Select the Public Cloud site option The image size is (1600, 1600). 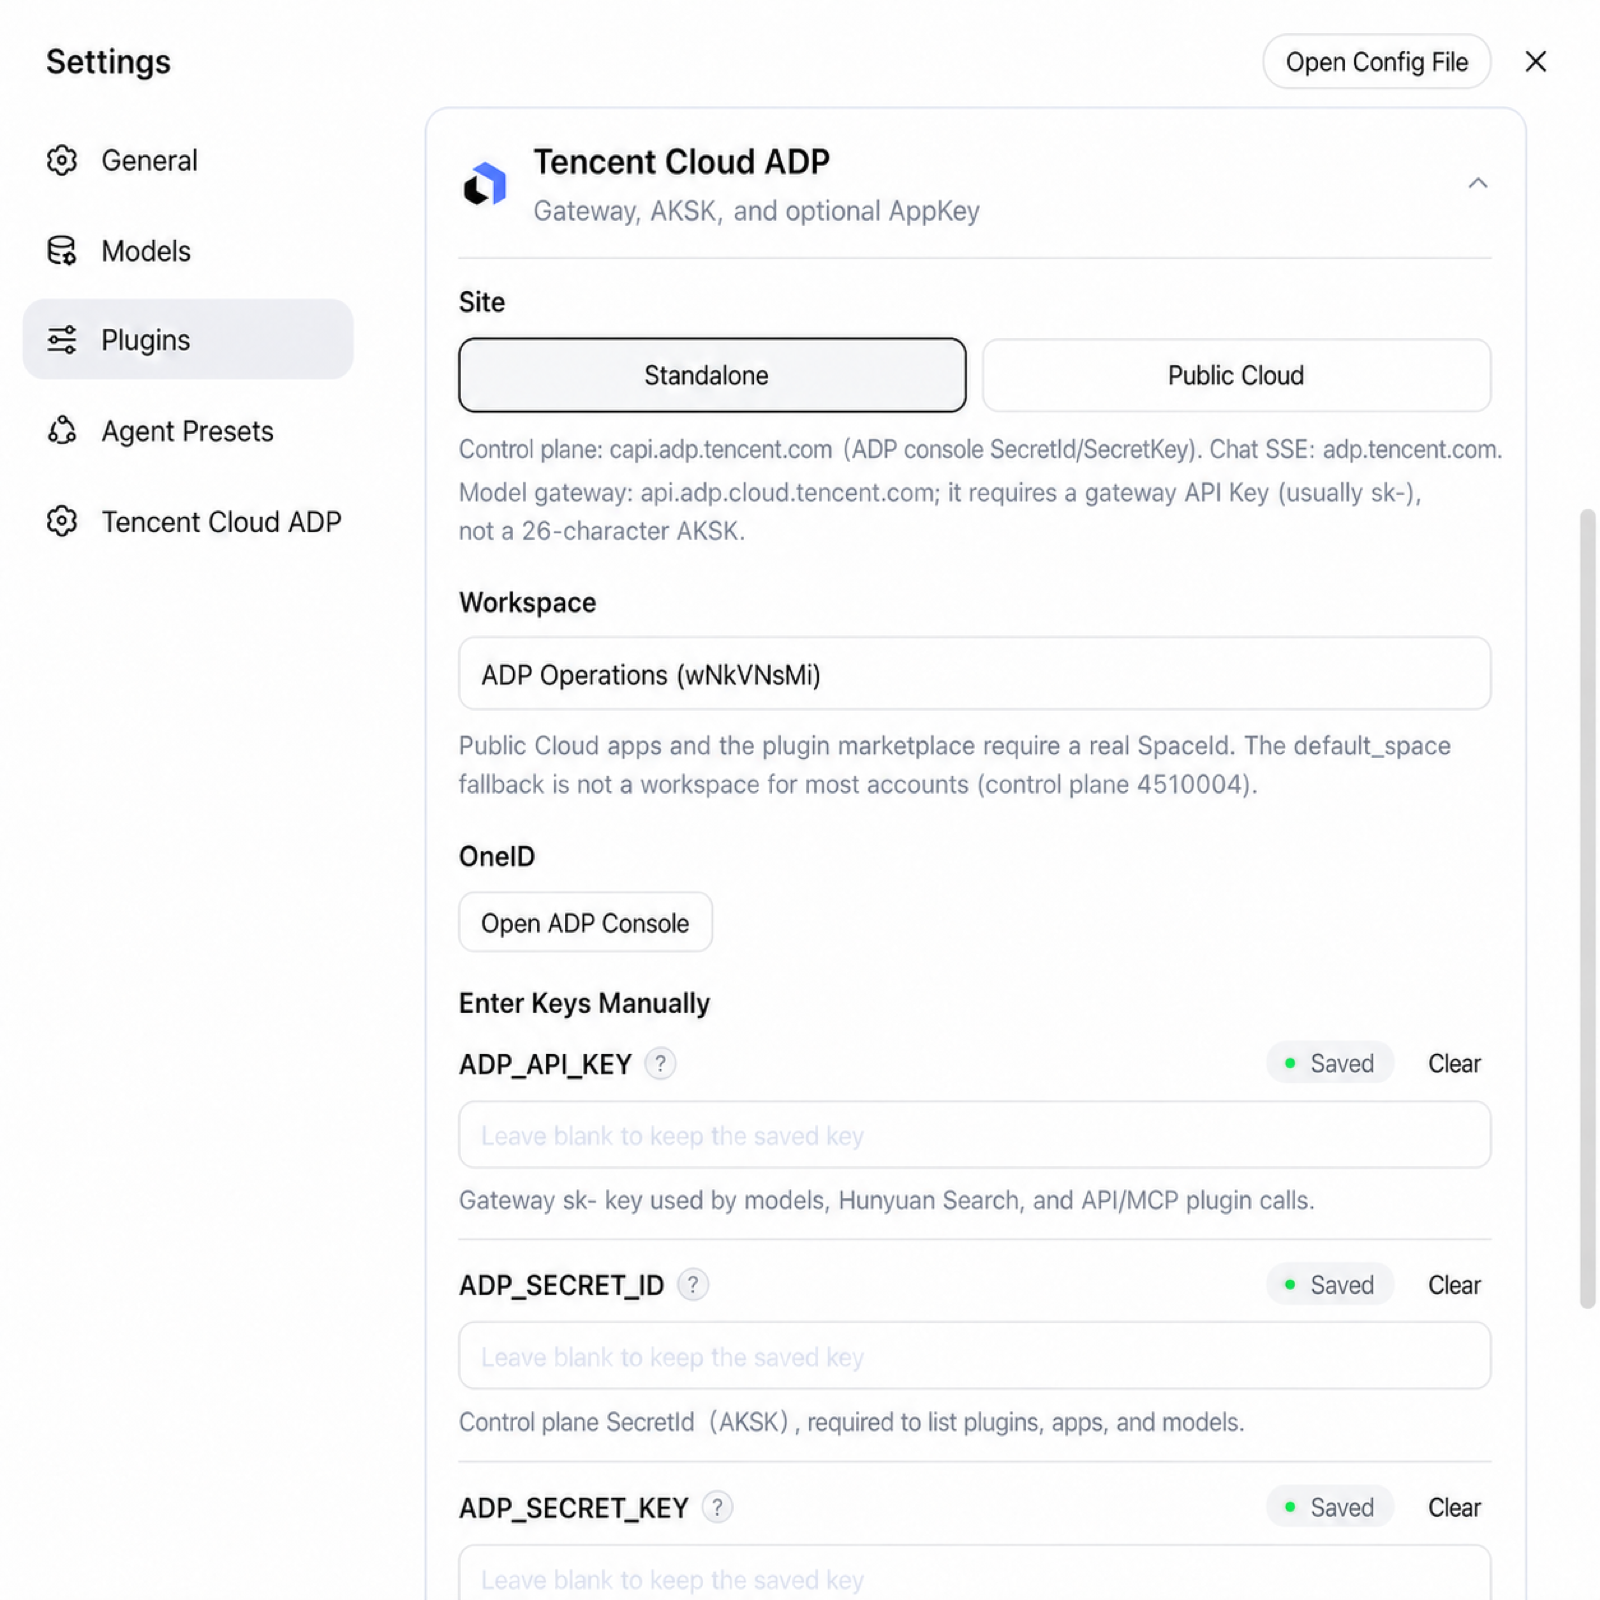tap(1237, 375)
